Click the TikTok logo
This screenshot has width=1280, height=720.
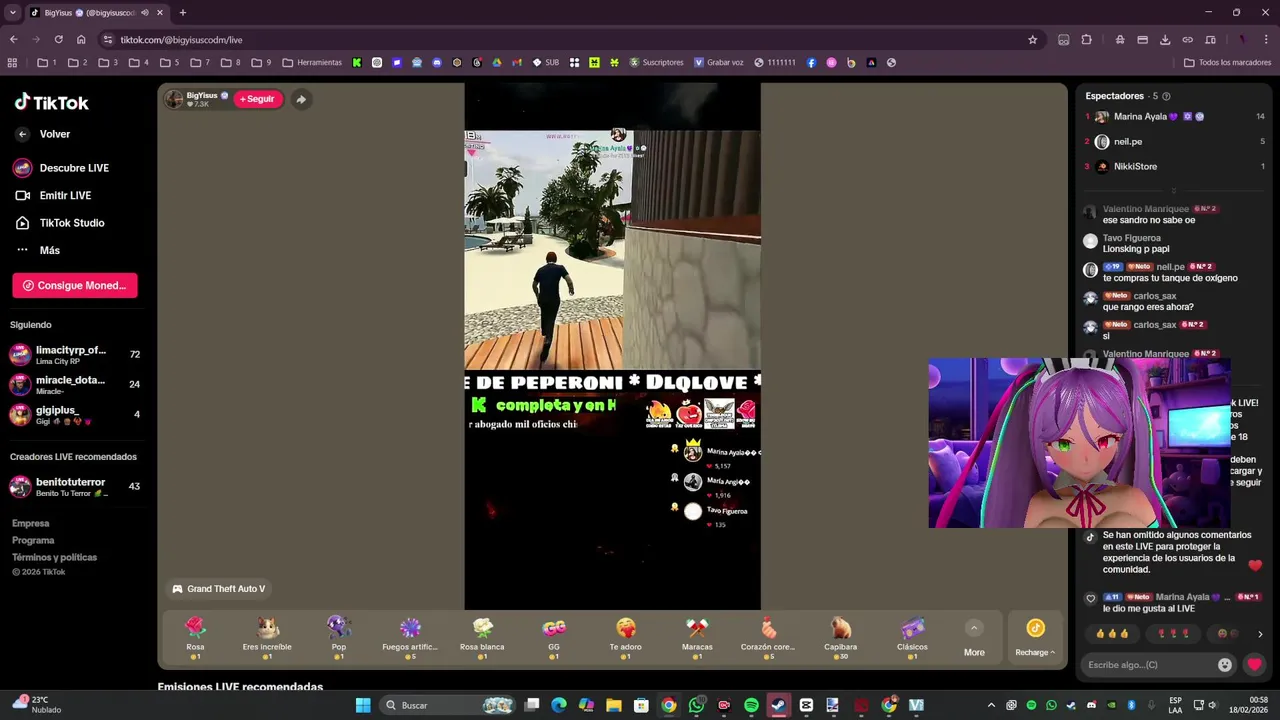[52, 102]
